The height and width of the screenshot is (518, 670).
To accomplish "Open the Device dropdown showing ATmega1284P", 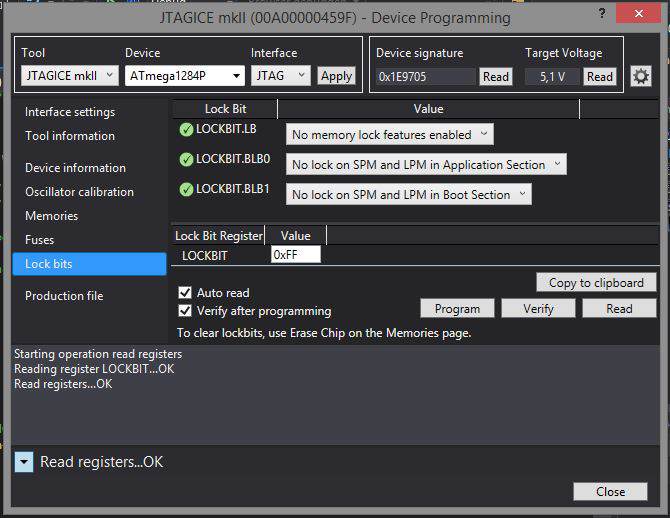I will [x=185, y=76].
